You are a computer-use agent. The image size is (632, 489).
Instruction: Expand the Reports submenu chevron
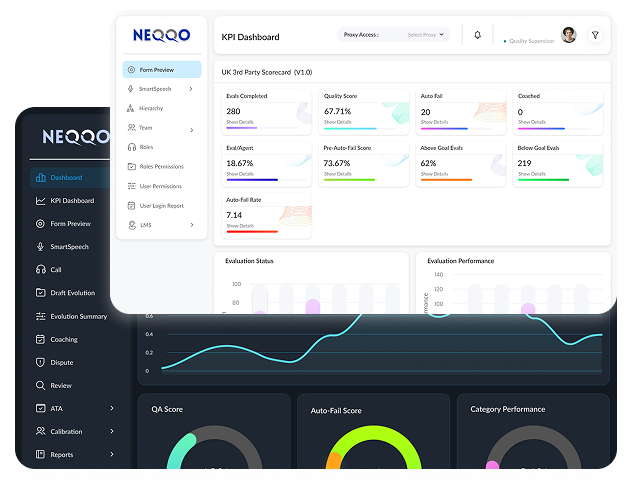pyautogui.click(x=112, y=454)
